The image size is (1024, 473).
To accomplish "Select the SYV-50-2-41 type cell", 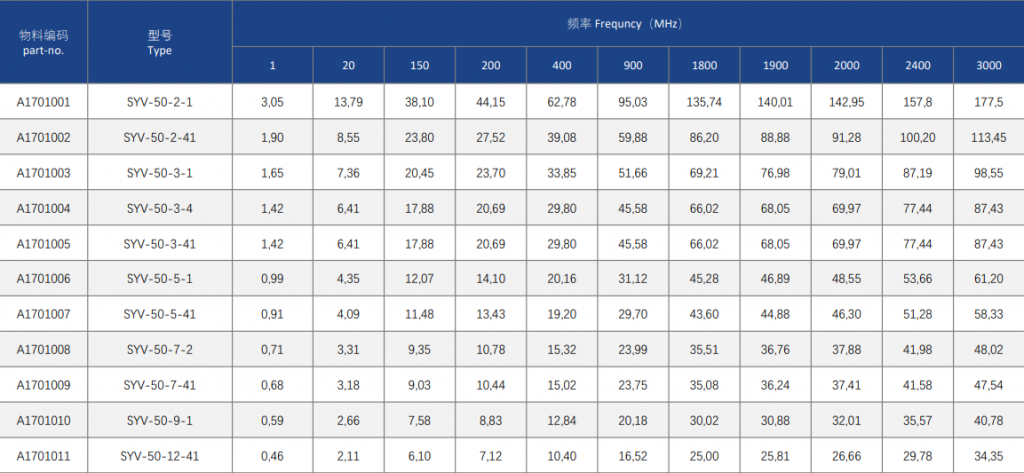I will (160, 137).
